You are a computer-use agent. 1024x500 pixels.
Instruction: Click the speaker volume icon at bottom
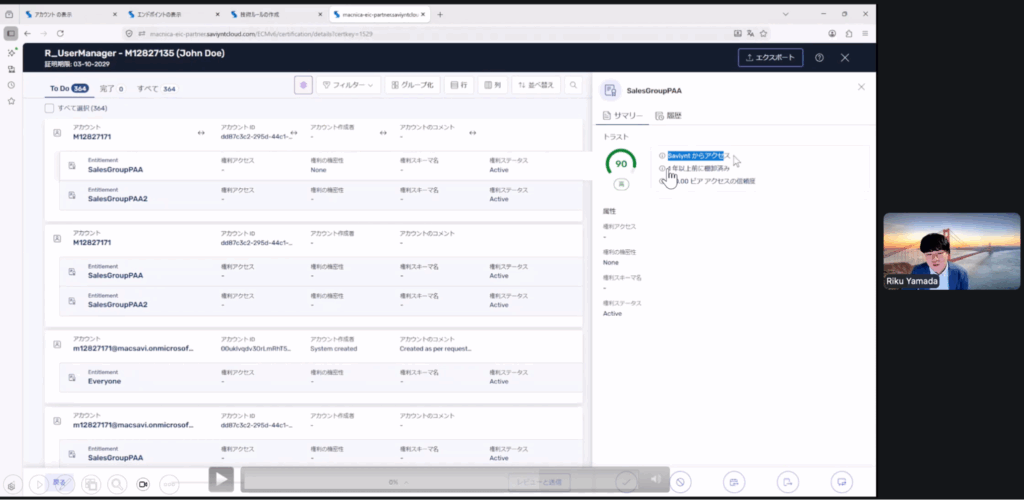point(656,480)
